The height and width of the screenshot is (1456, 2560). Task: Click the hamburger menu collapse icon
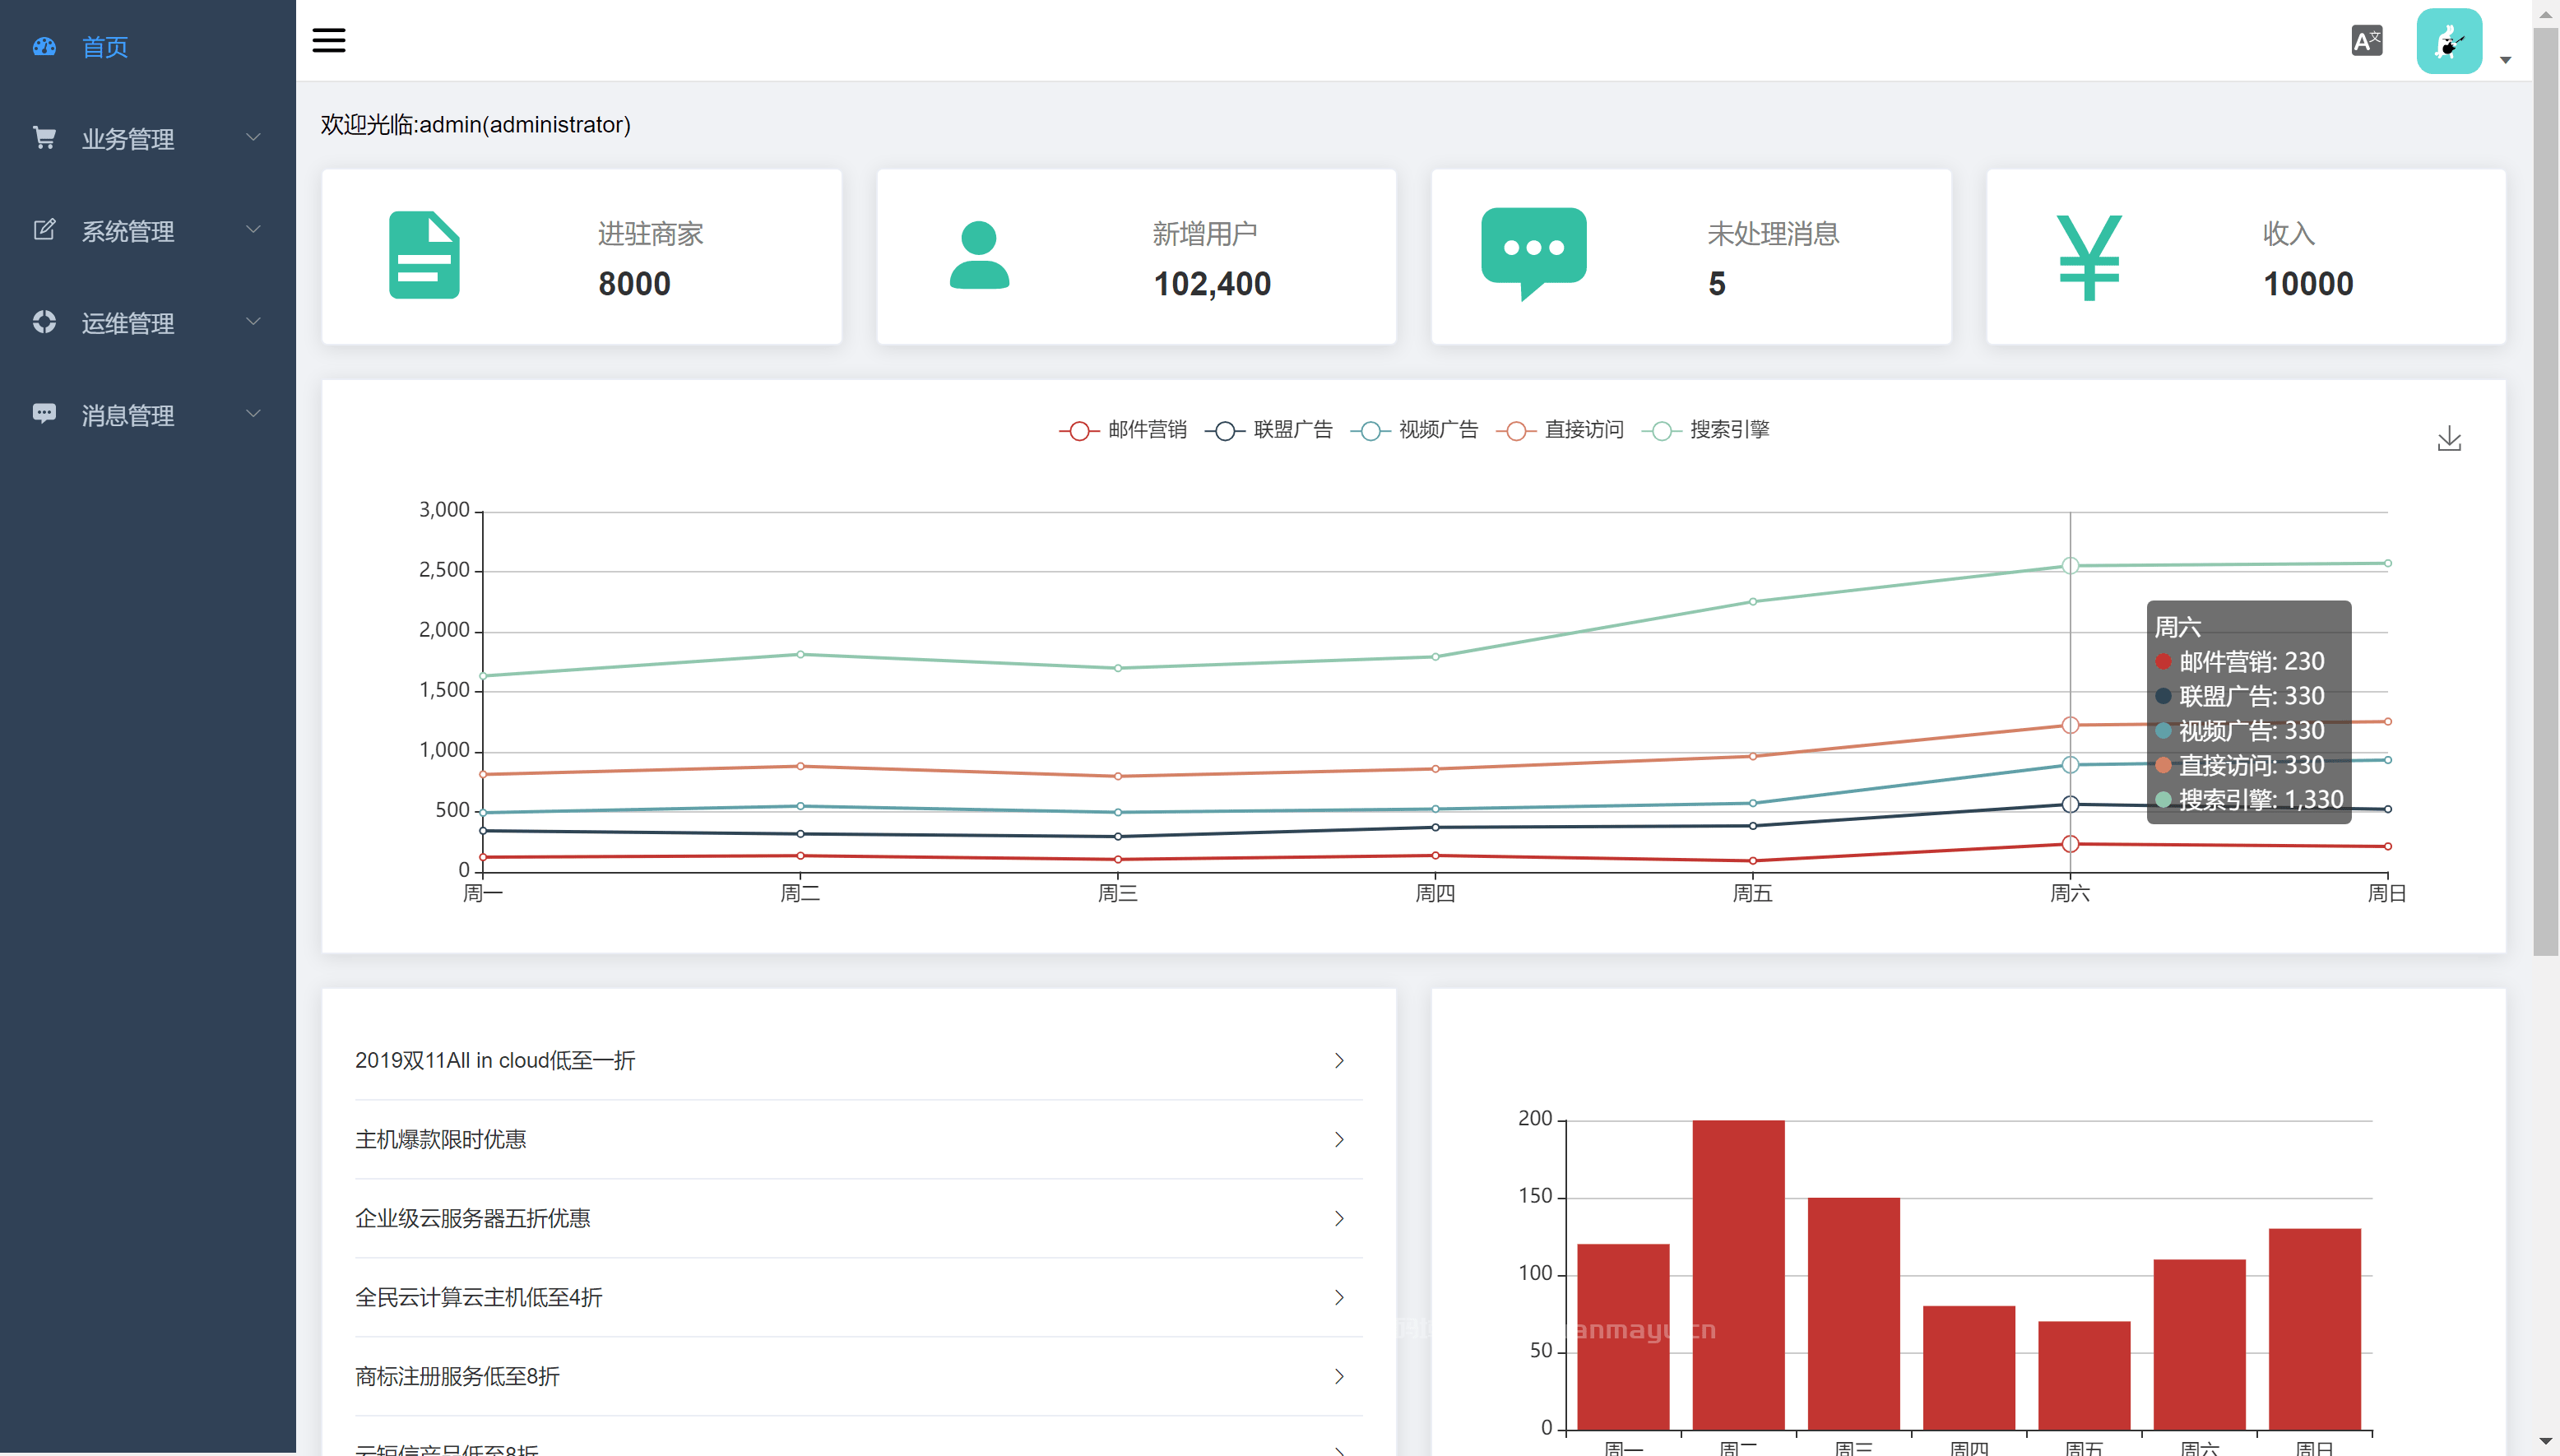[329, 40]
